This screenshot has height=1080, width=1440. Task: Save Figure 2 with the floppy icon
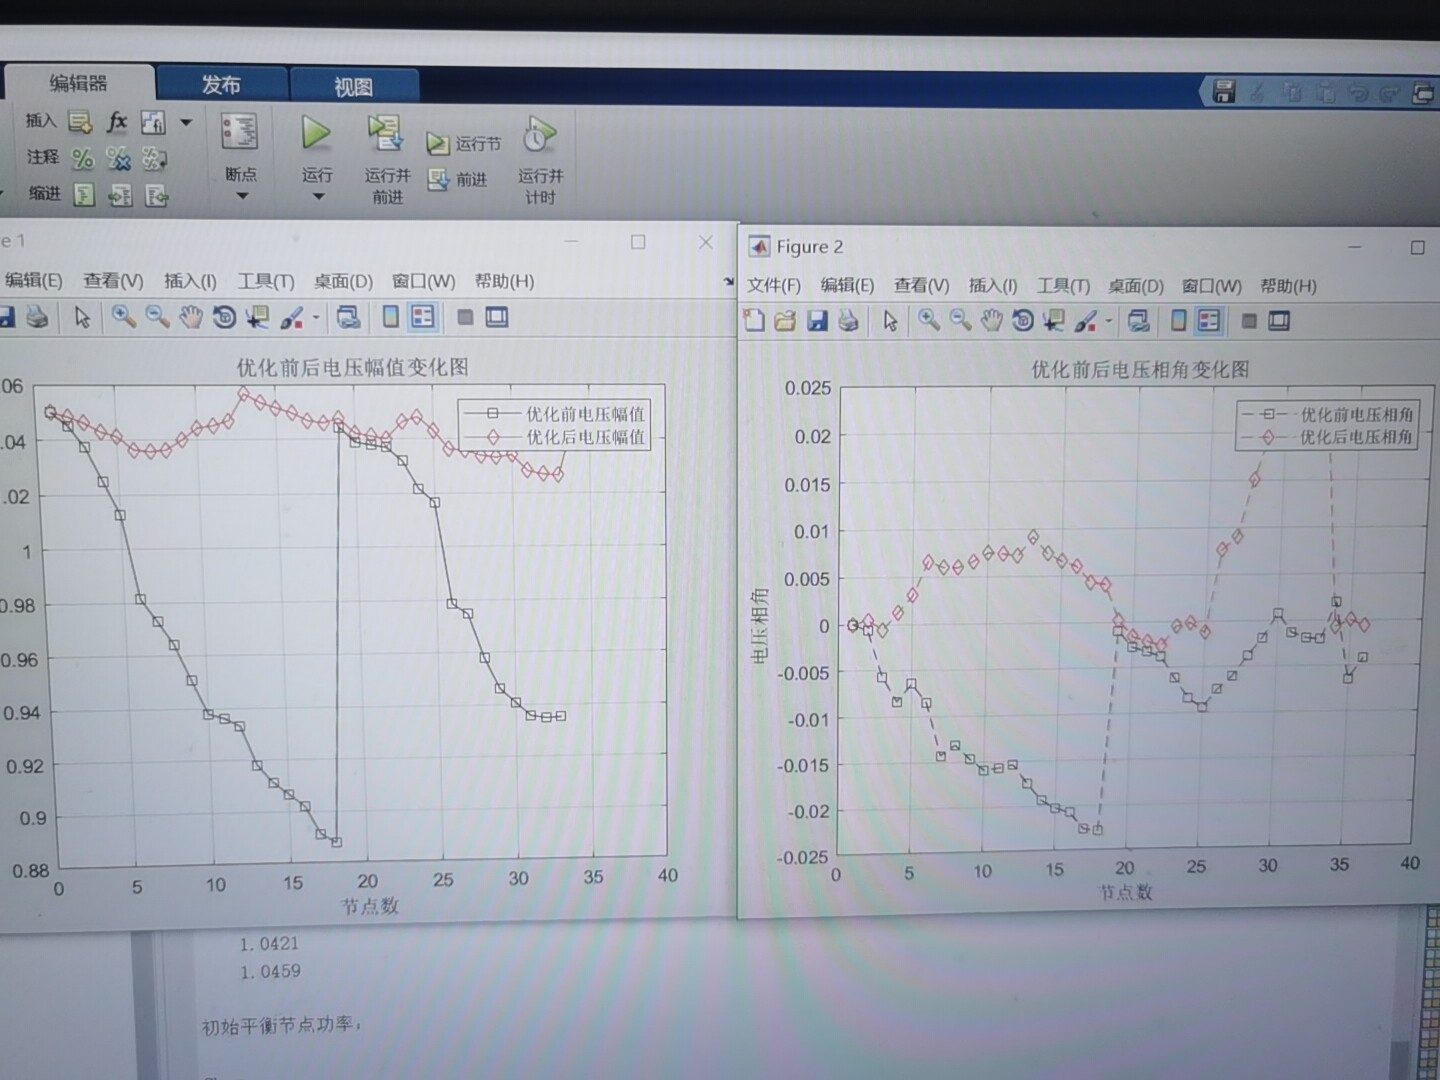[x=817, y=321]
